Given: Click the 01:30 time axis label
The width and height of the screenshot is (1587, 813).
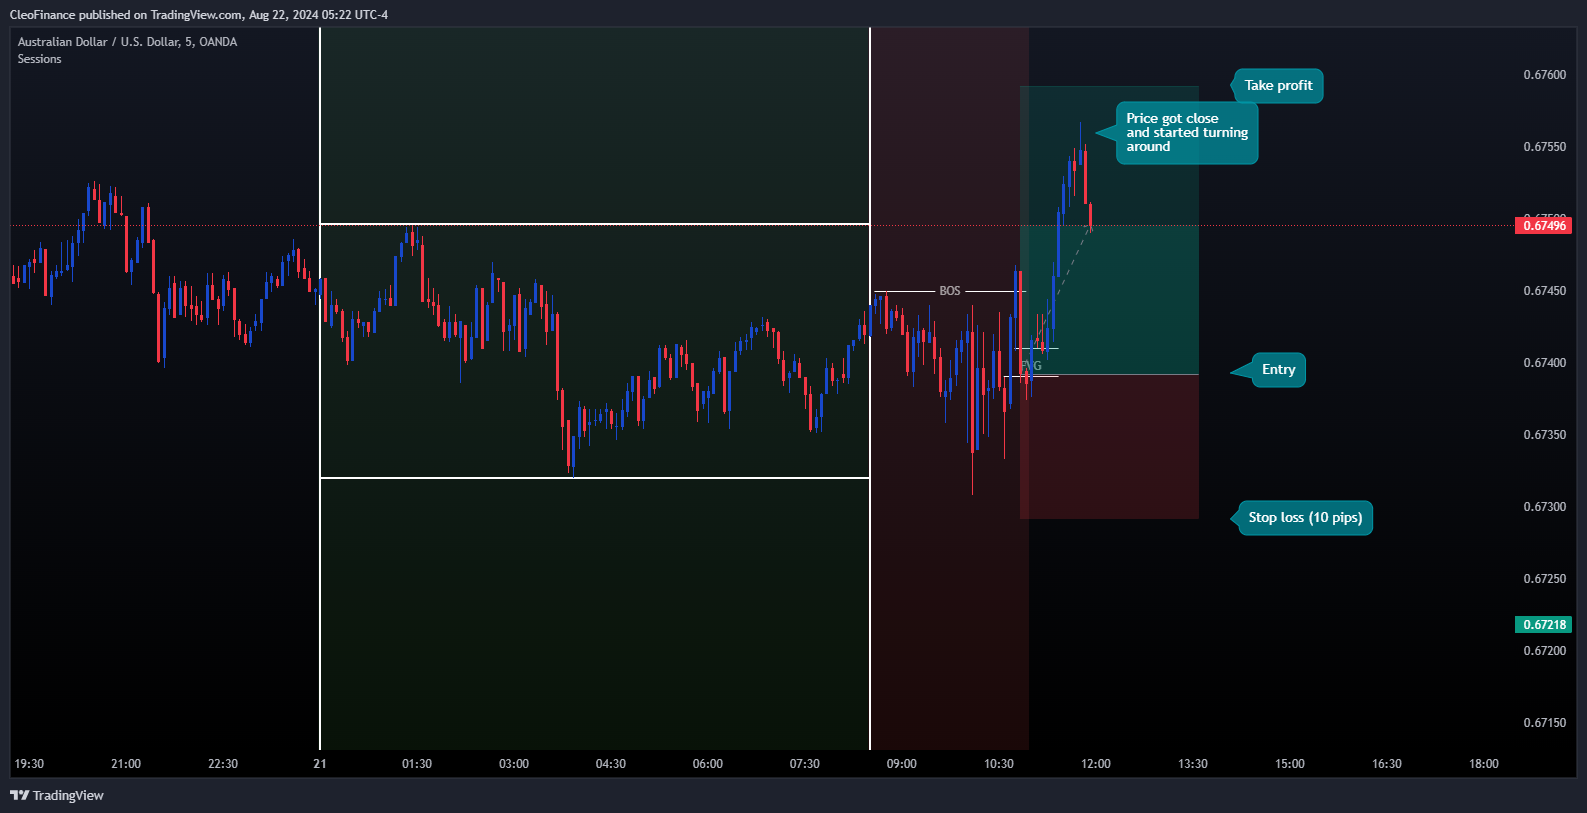Looking at the screenshot, I should click(x=417, y=764).
